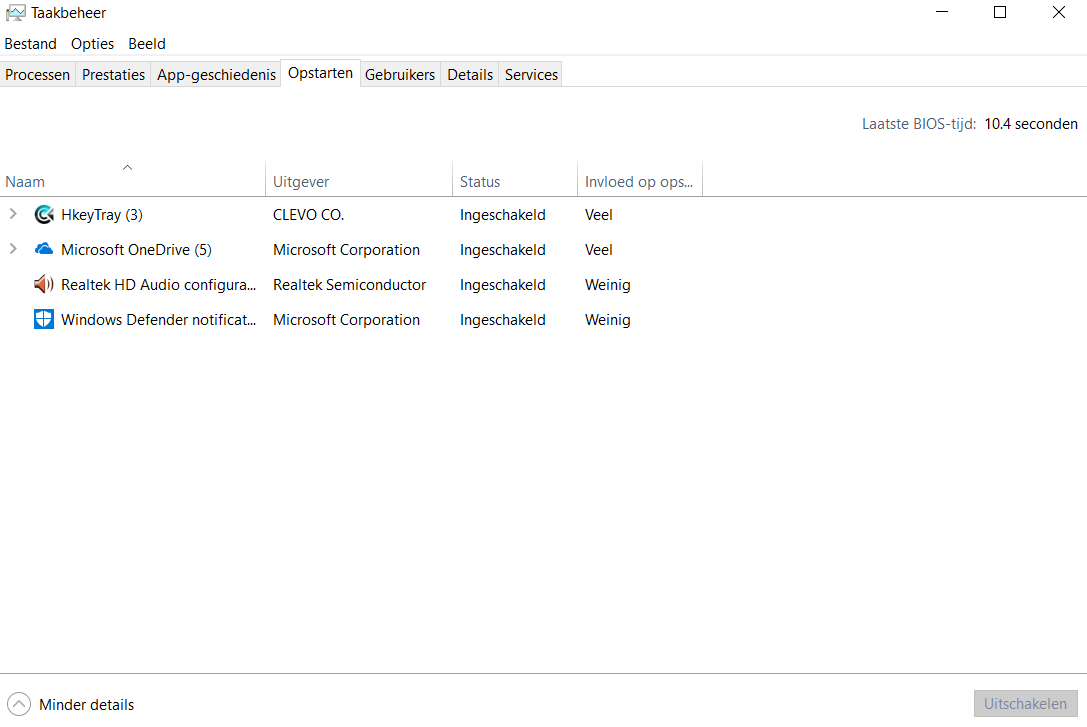Switch to the Processen tab
Viewport: 1087px width, 727px height.
[x=38, y=75]
